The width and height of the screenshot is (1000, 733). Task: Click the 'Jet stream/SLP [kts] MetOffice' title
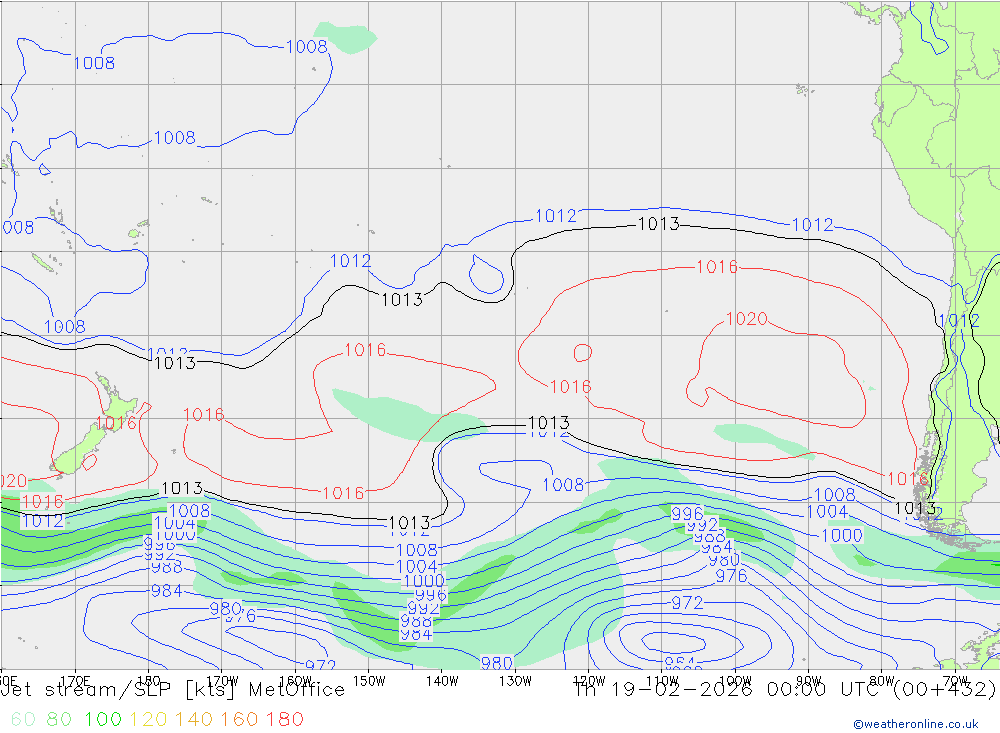(x=173, y=690)
